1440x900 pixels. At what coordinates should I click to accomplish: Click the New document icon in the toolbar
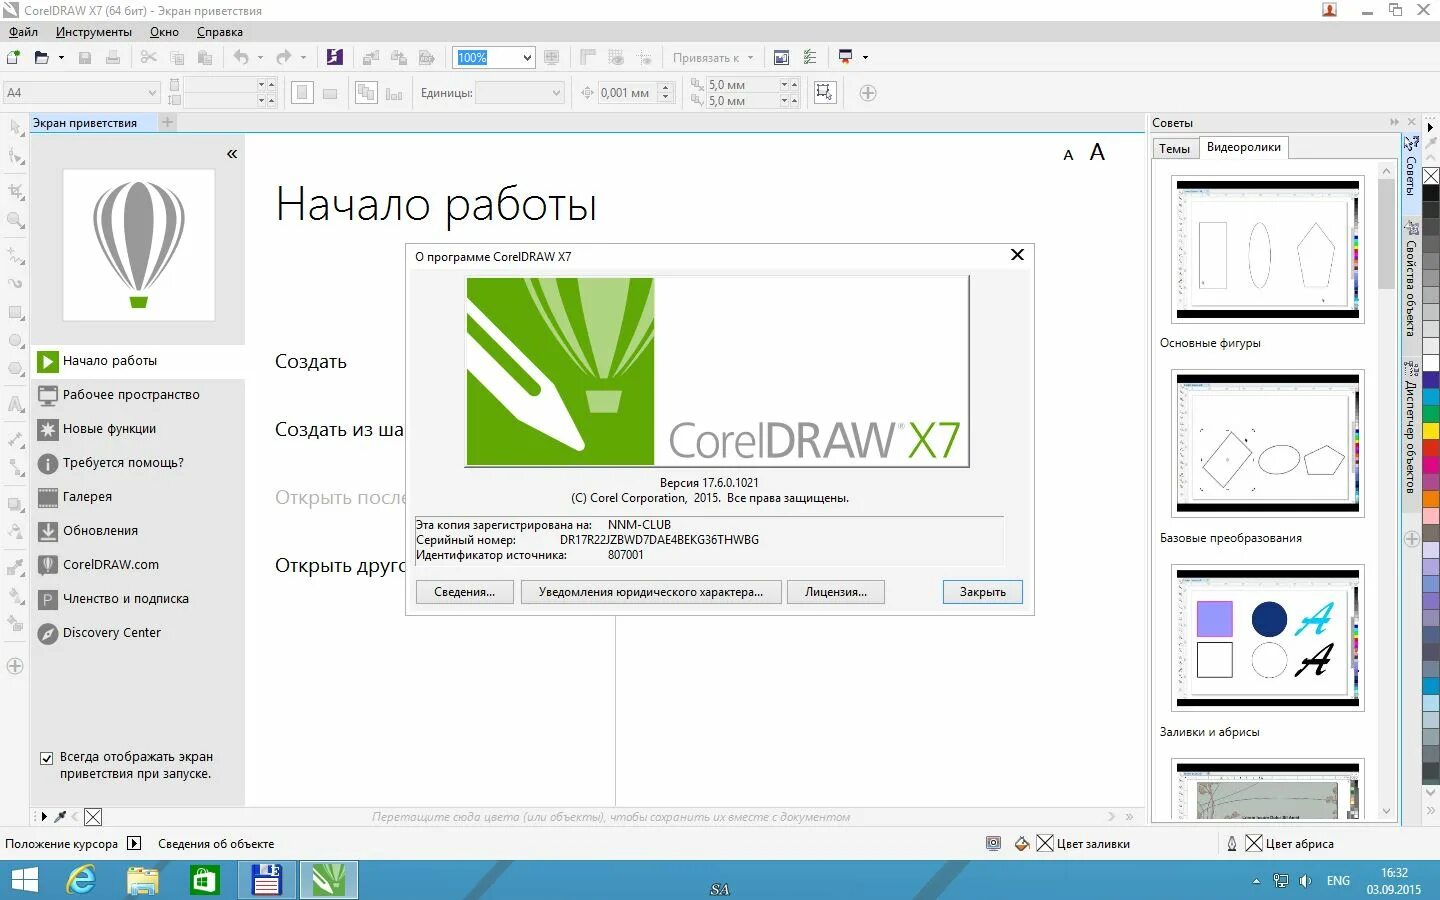13,57
